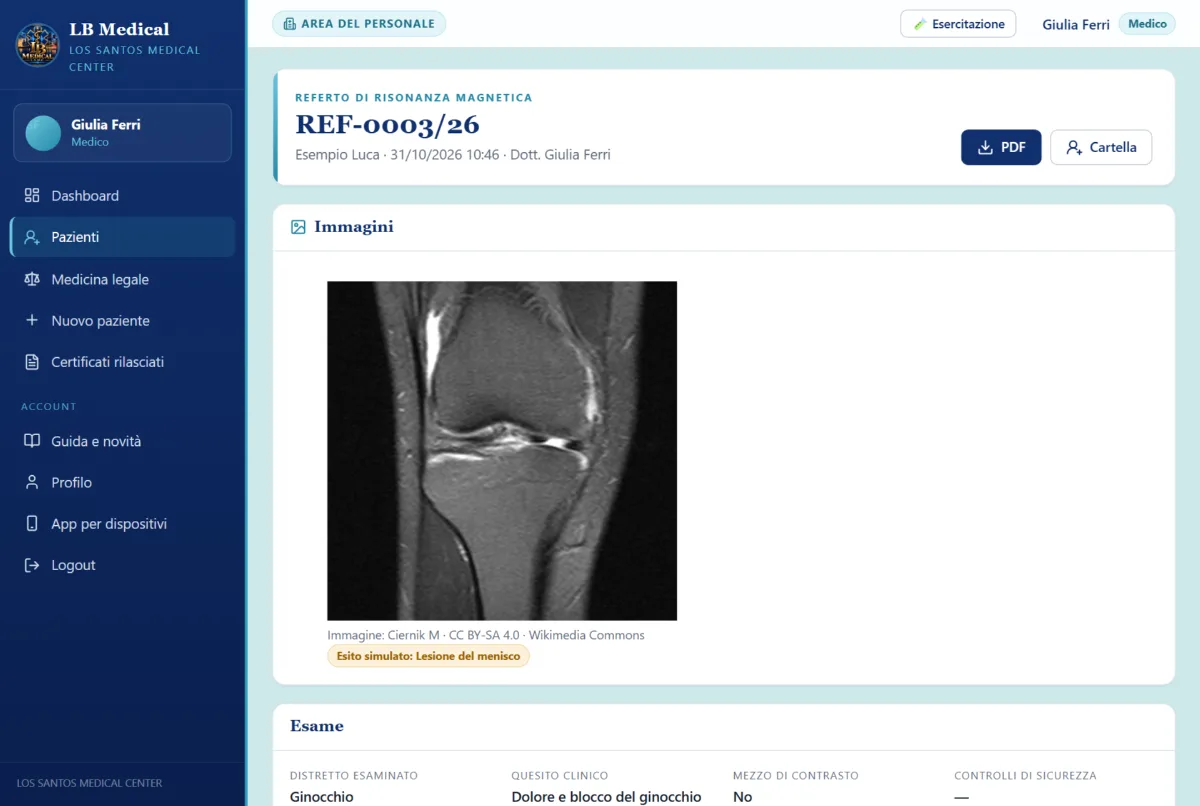1200x806 pixels.
Task: Click the Certificati rilasciati document icon
Action: coord(32,362)
